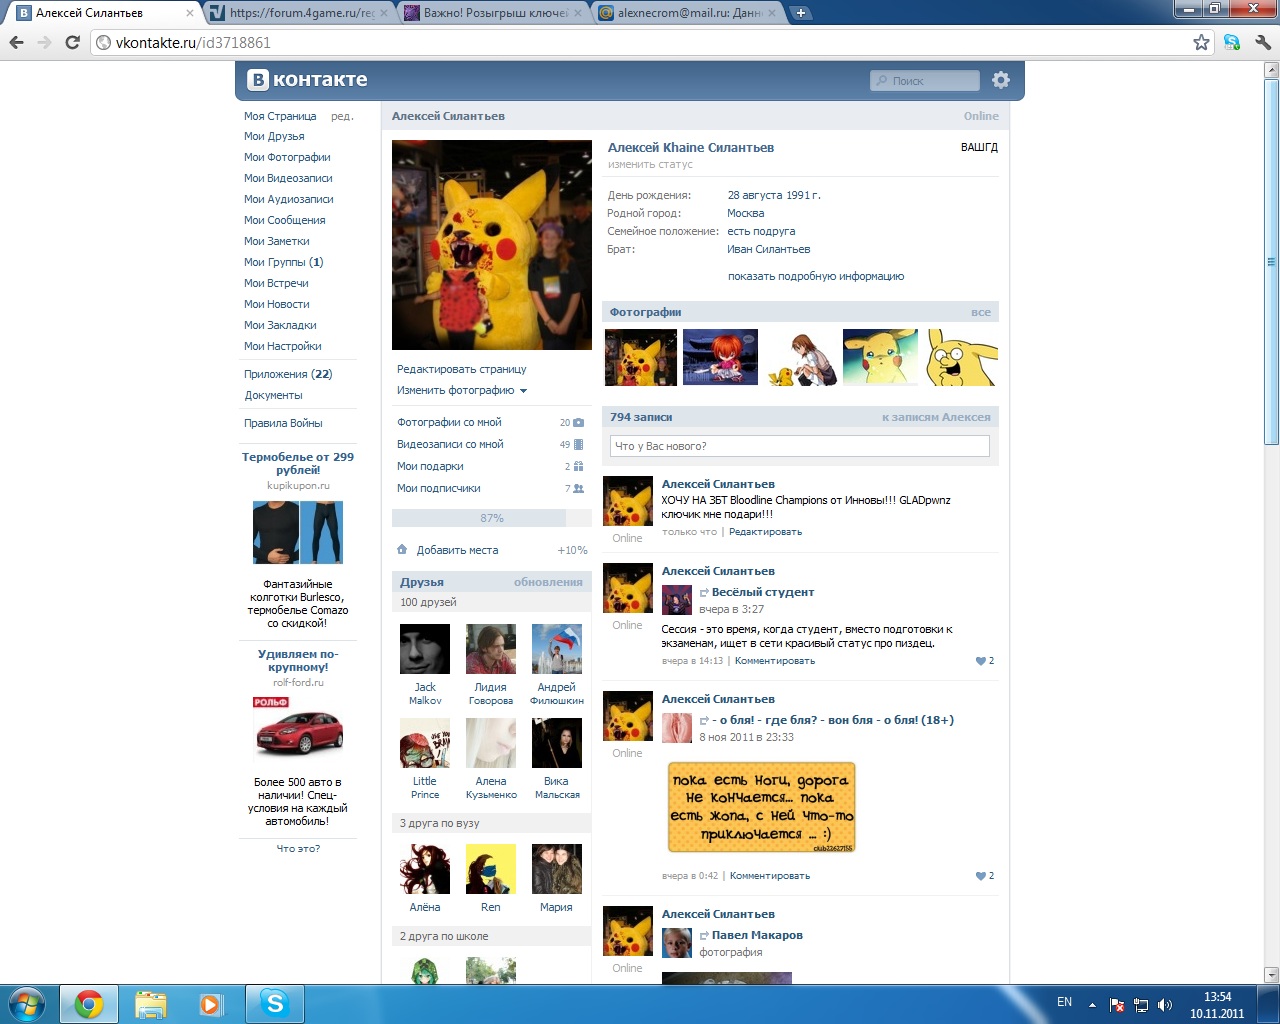
Task: Click the network icon in the system tray
Action: (x=1141, y=1005)
